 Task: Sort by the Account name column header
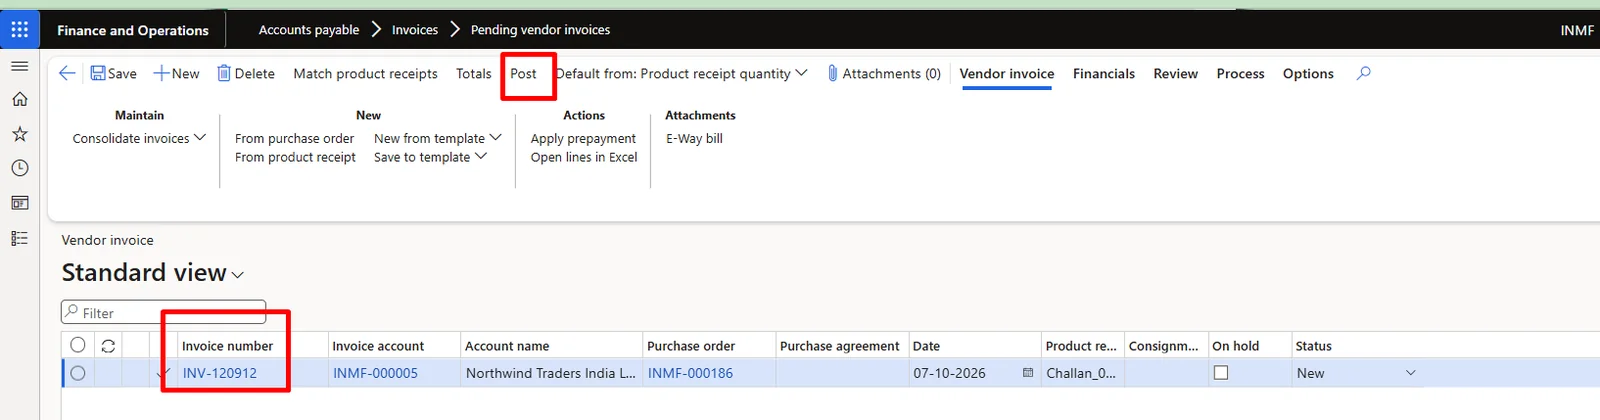(507, 346)
